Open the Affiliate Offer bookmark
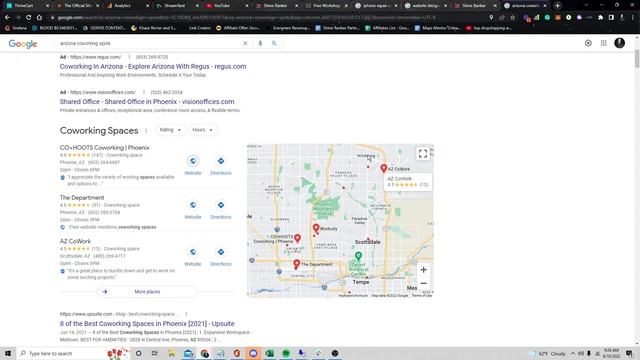 pos(238,28)
